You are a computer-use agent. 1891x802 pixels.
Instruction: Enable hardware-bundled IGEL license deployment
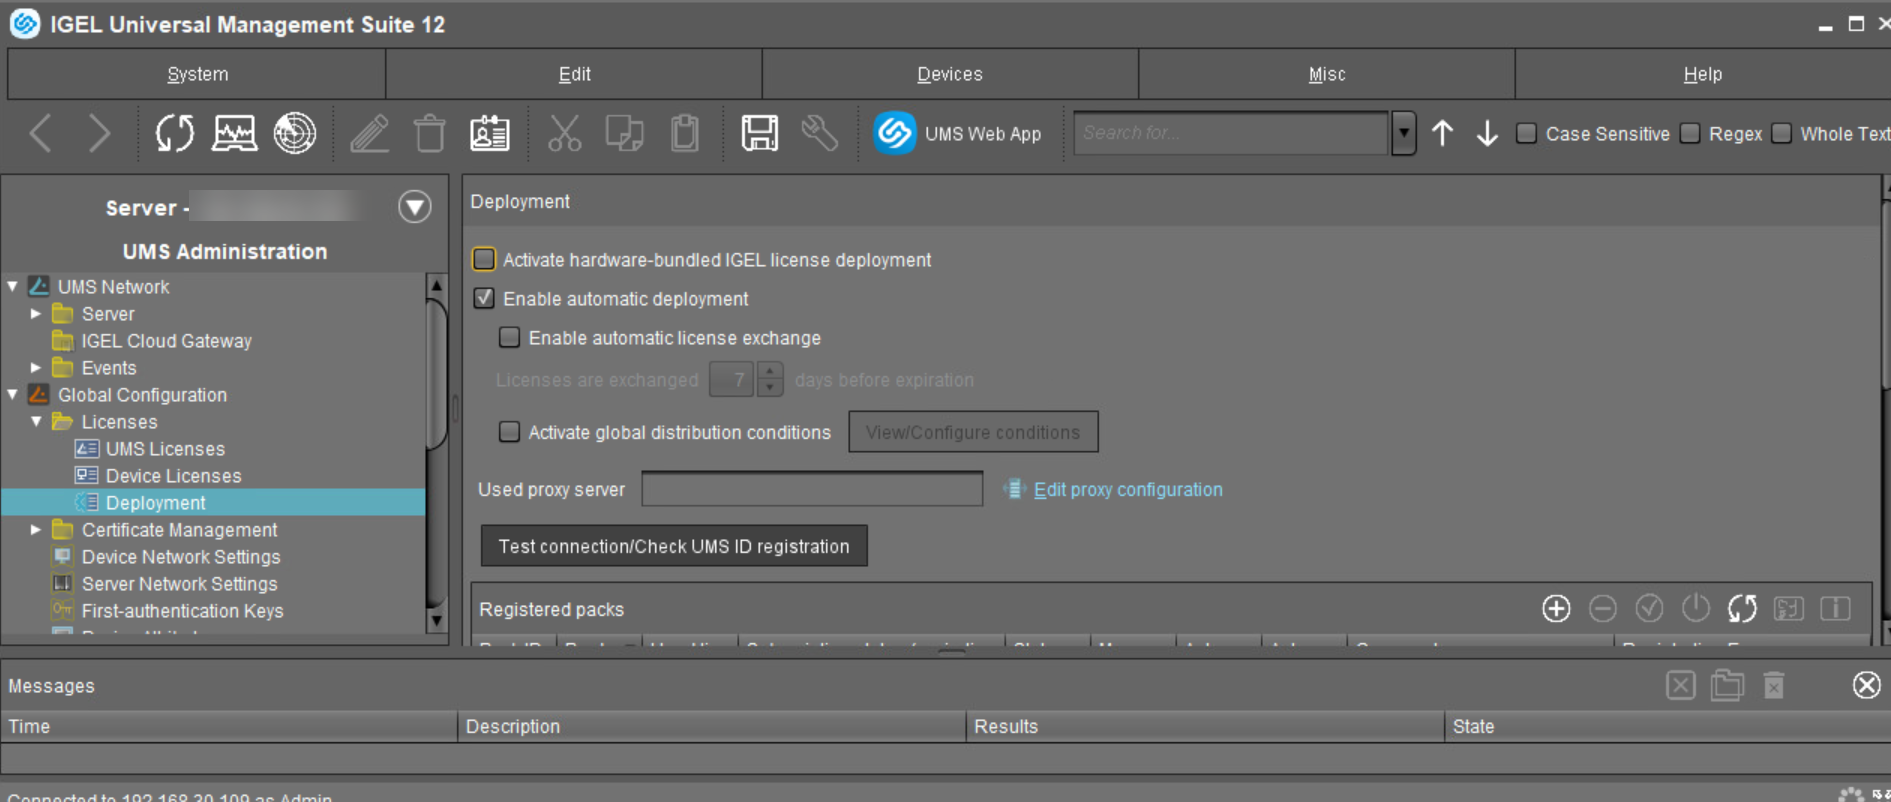484,260
